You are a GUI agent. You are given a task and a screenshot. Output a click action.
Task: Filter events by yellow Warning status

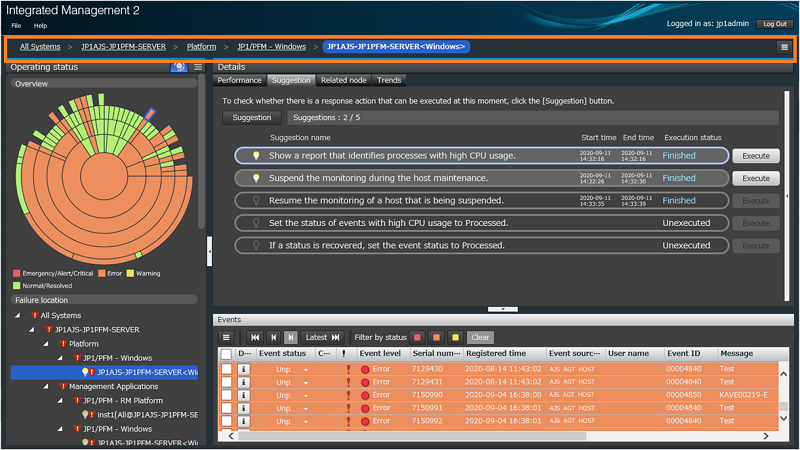[x=455, y=337]
